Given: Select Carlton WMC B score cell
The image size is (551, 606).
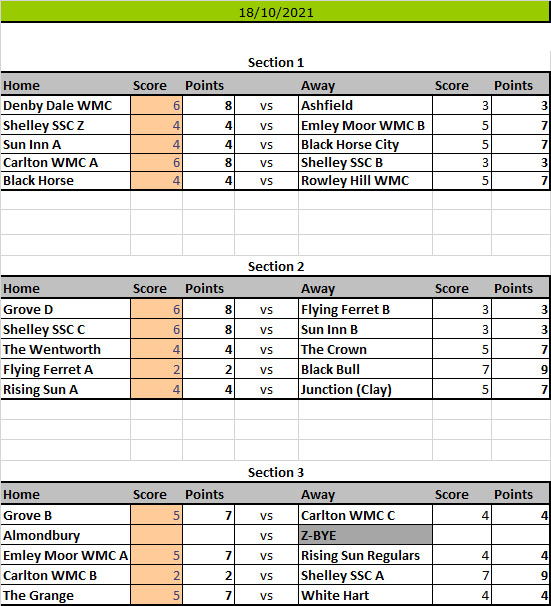Looking at the screenshot, I should [156, 575].
